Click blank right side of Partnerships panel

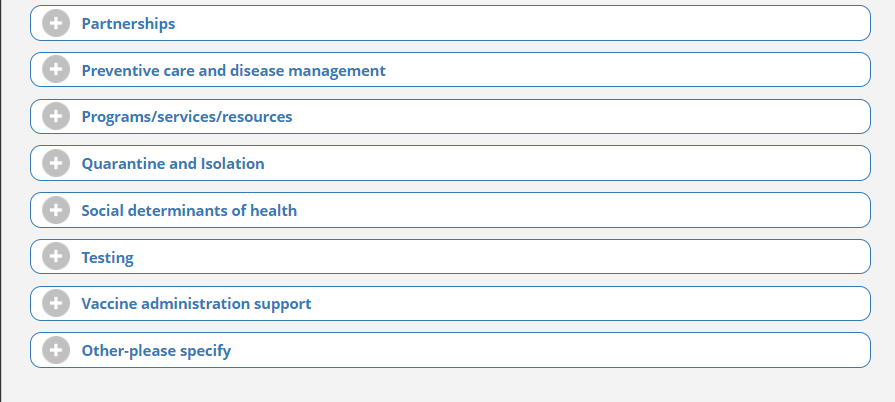coord(600,23)
